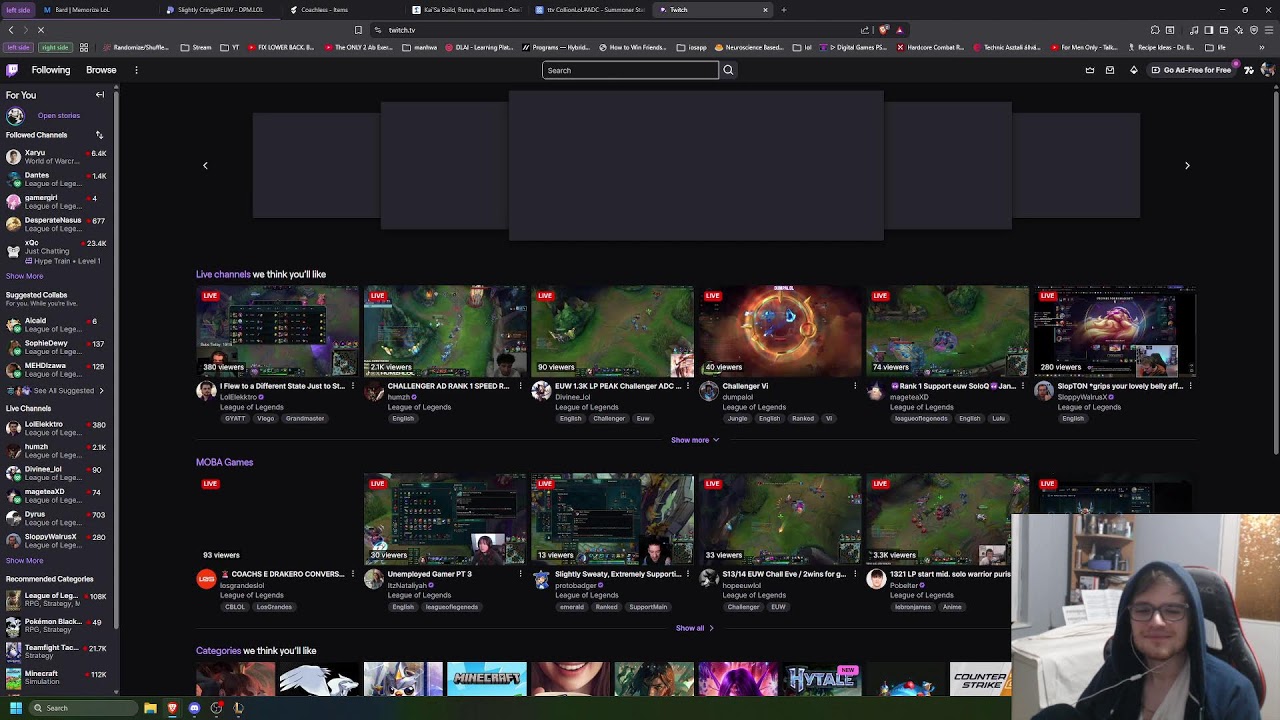Open the more options dots beside Browse

[136, 70]
